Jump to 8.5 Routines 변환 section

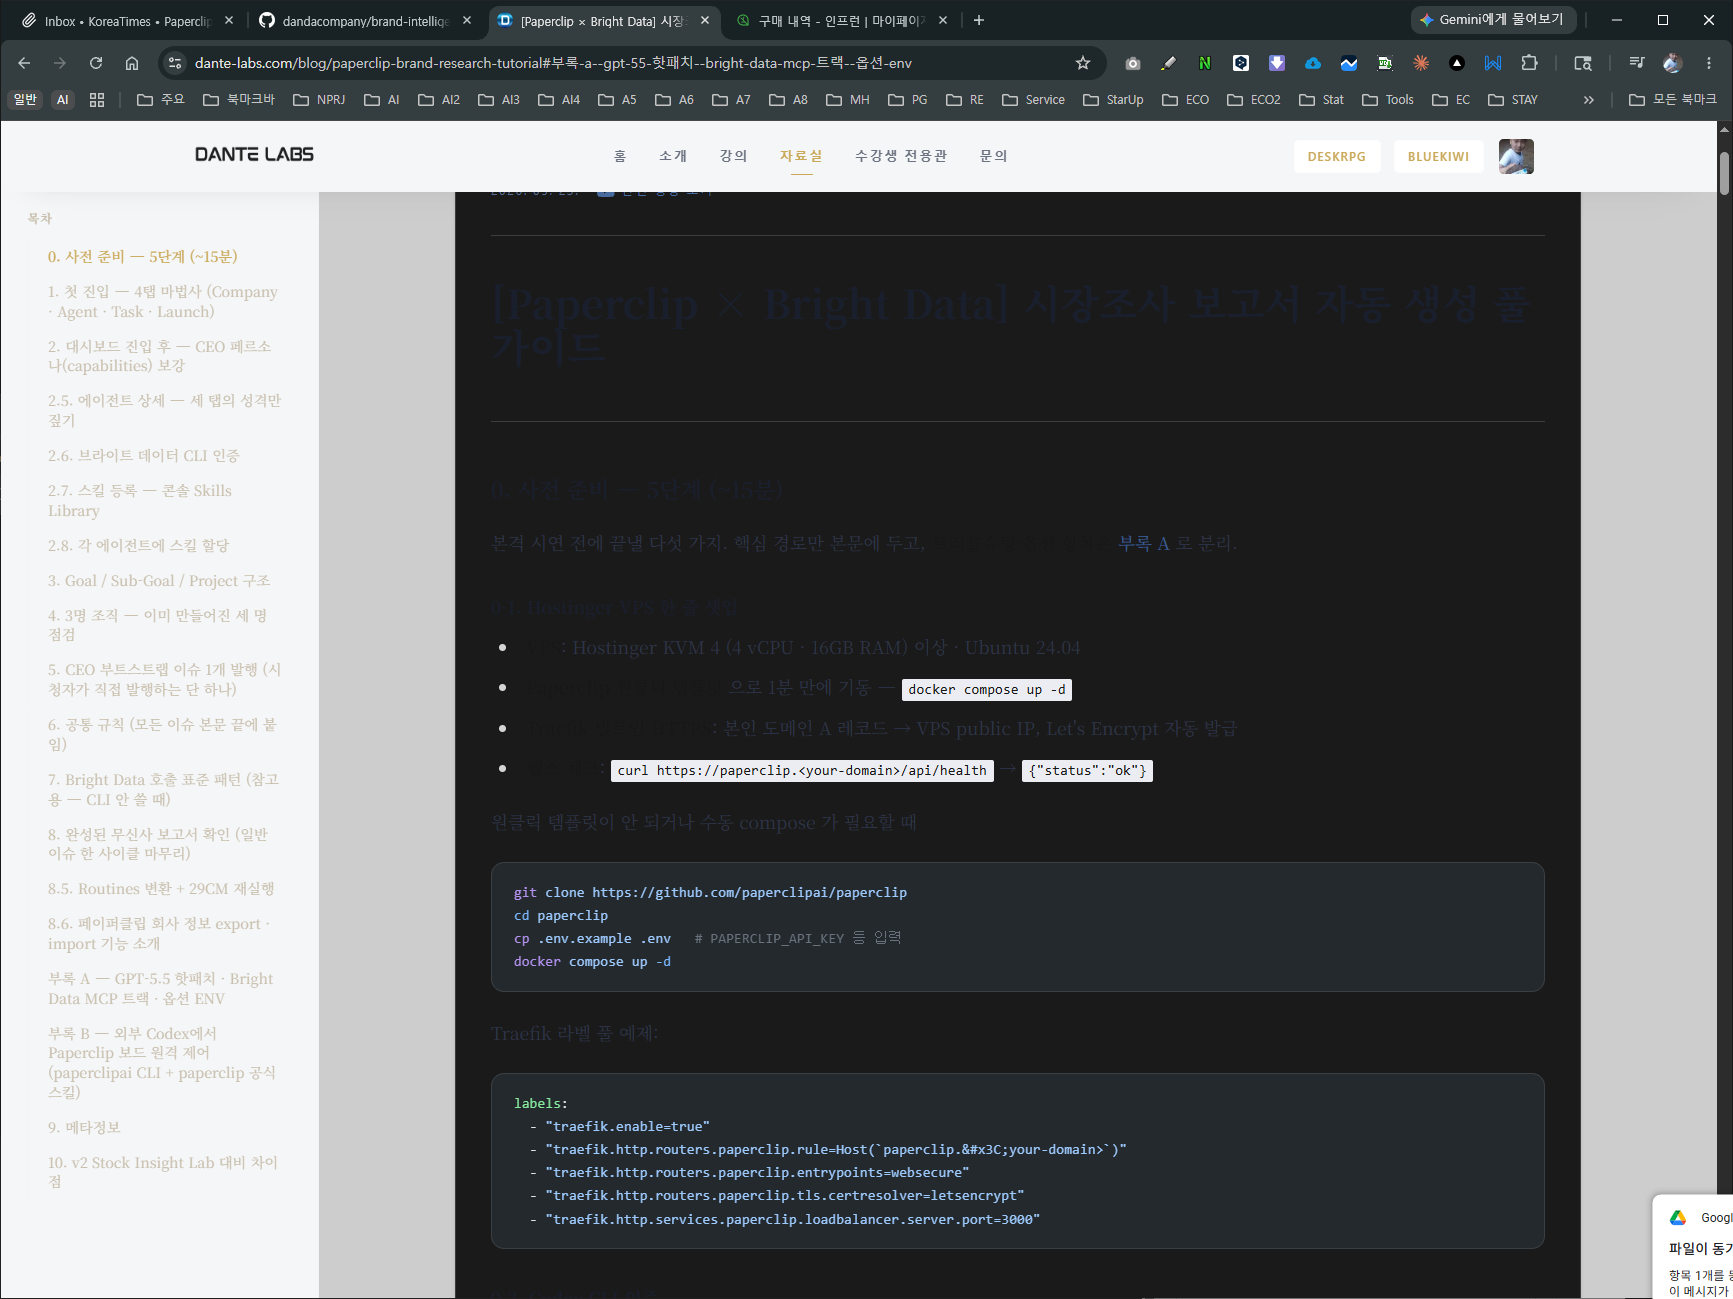[161, 889]
